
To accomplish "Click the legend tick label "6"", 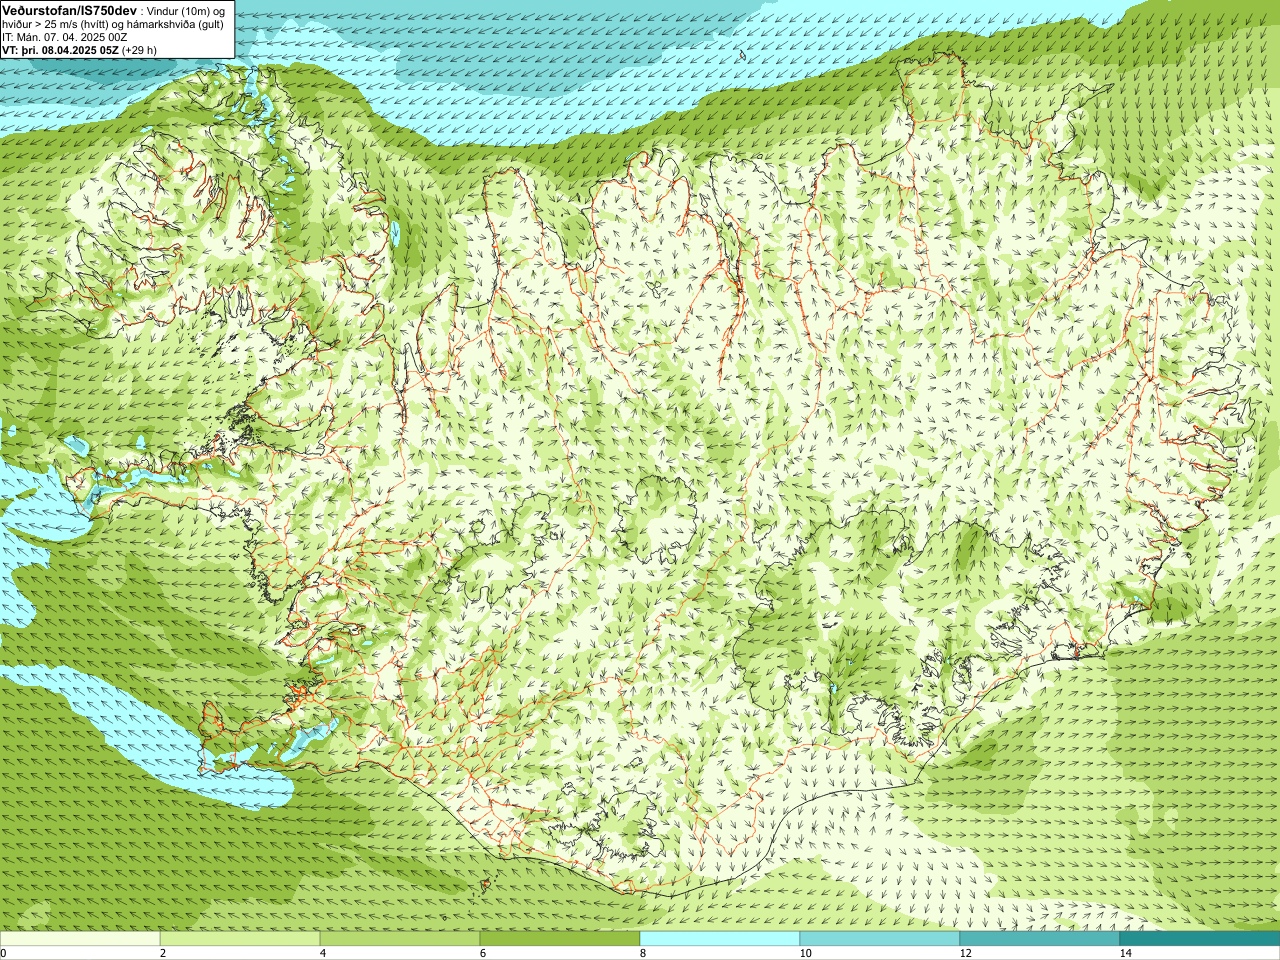I will tap(483, 953).
